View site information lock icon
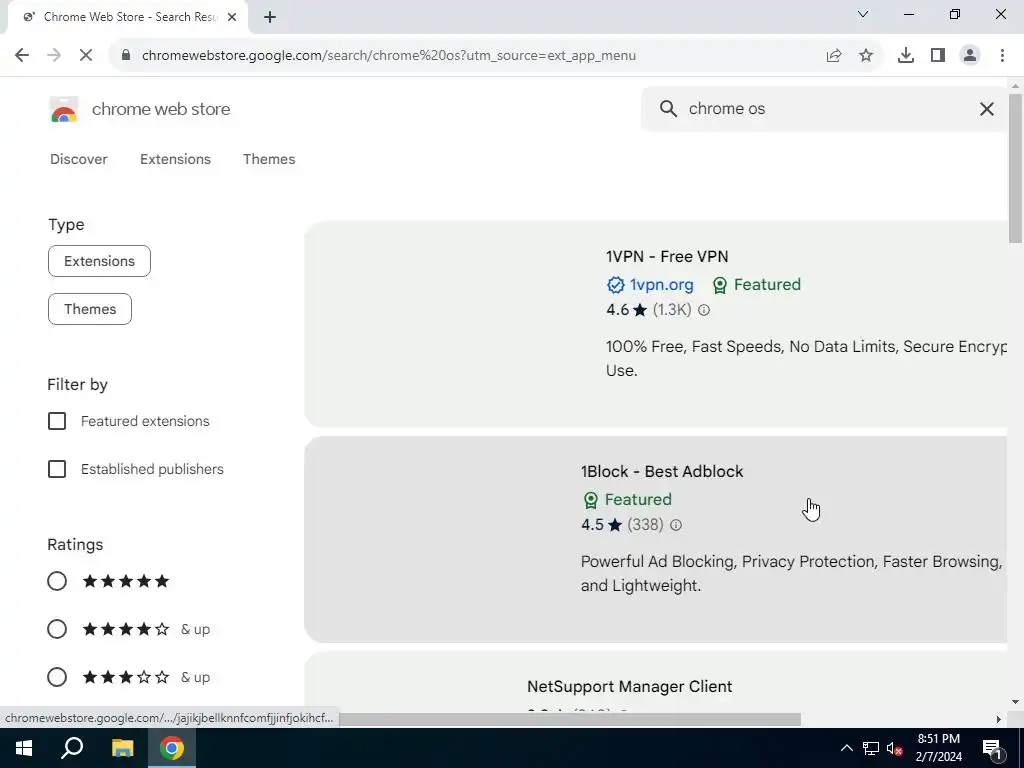 [126, 56]
